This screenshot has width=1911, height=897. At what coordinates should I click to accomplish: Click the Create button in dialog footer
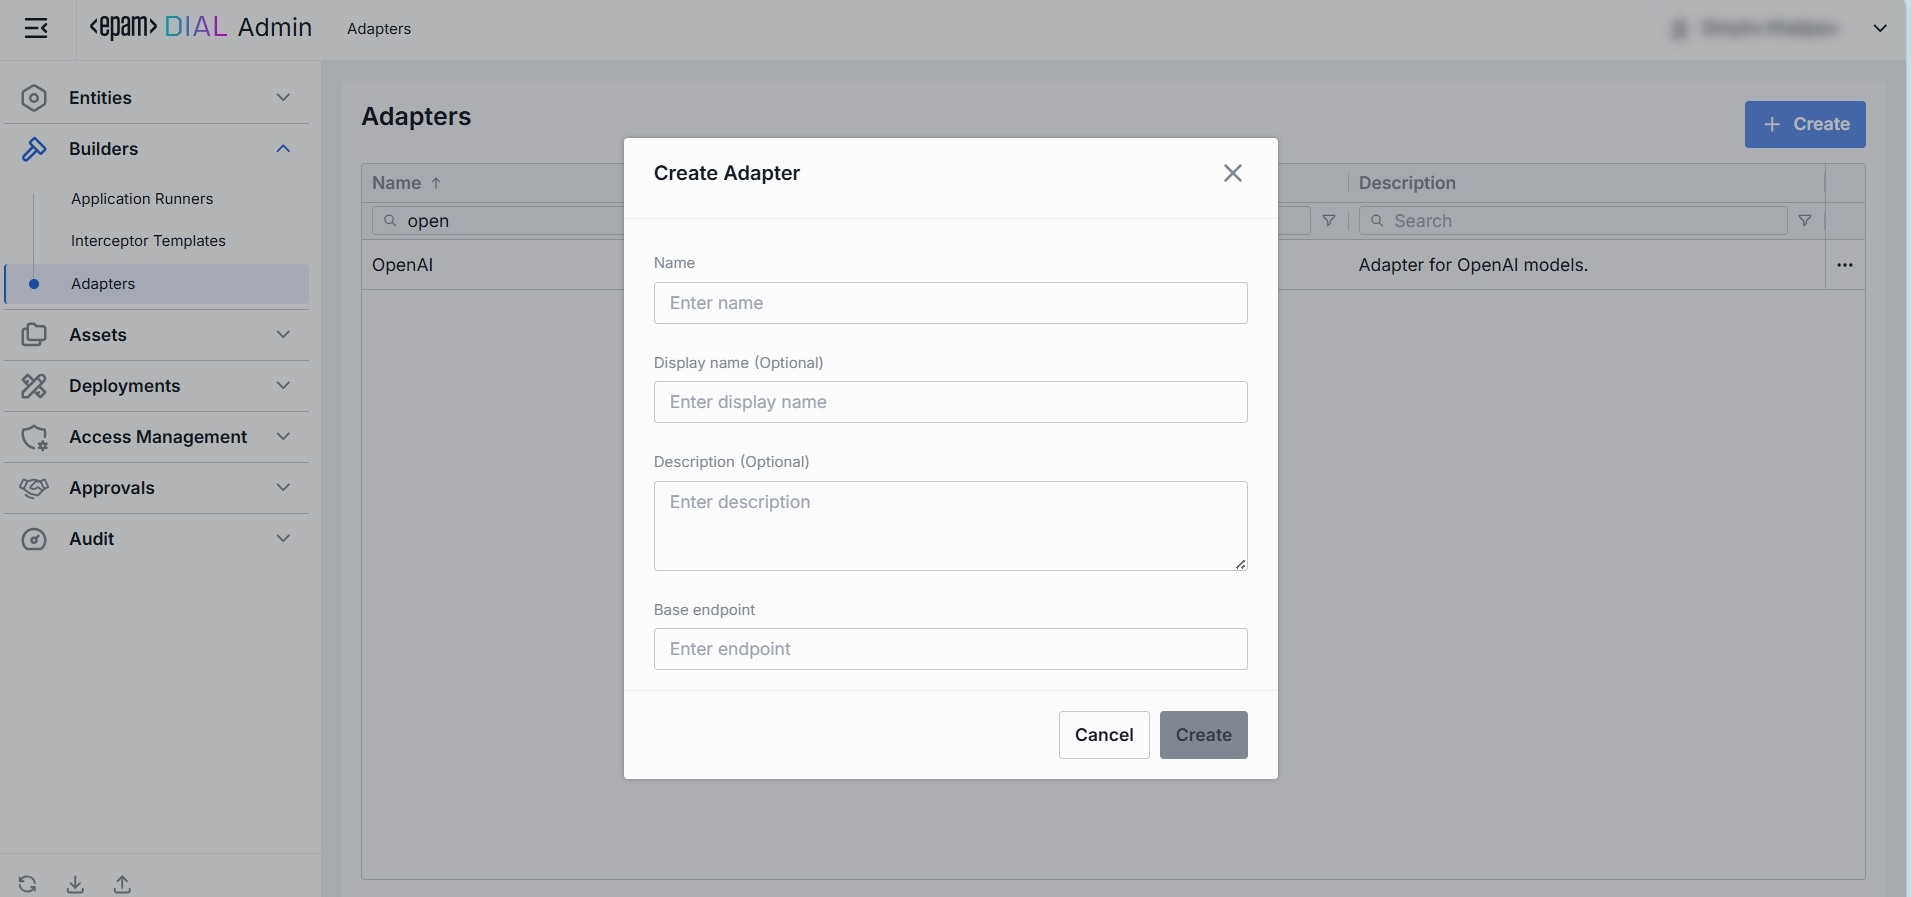pyautogui.click(x=1203, y=735)
